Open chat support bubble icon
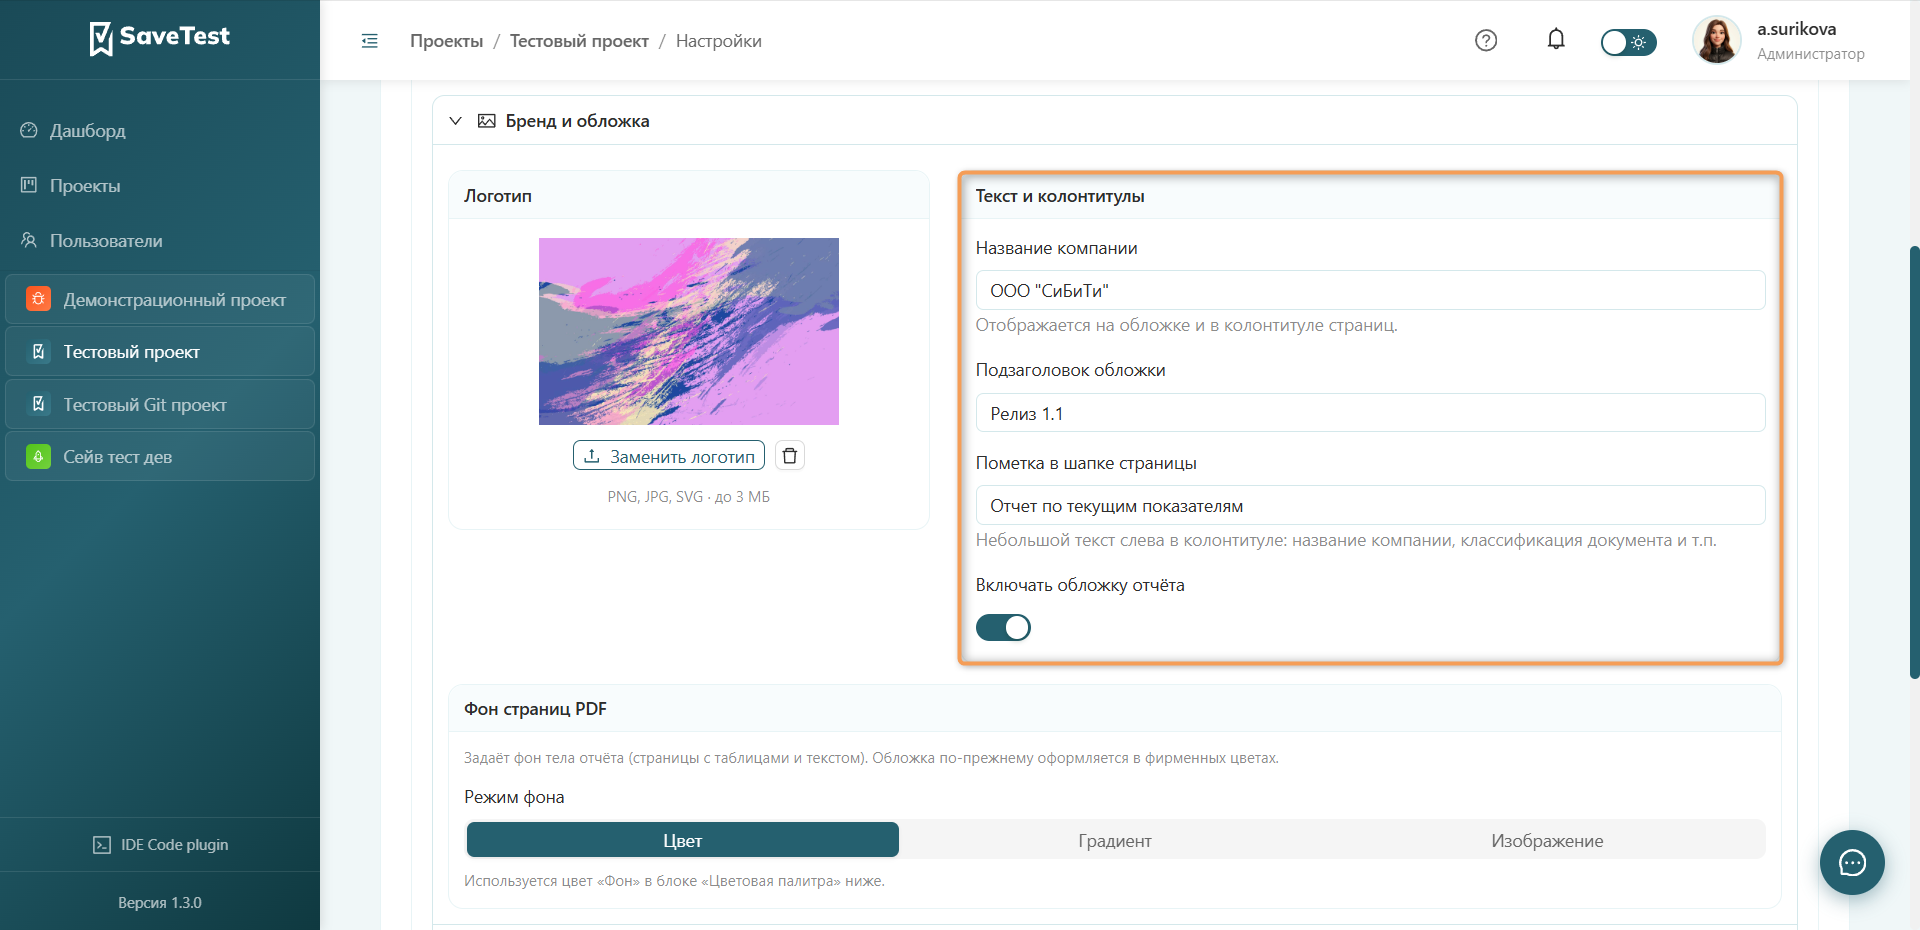This screenshot has width=1920, height=930. pyautogui.click(x=1852, y=862)
